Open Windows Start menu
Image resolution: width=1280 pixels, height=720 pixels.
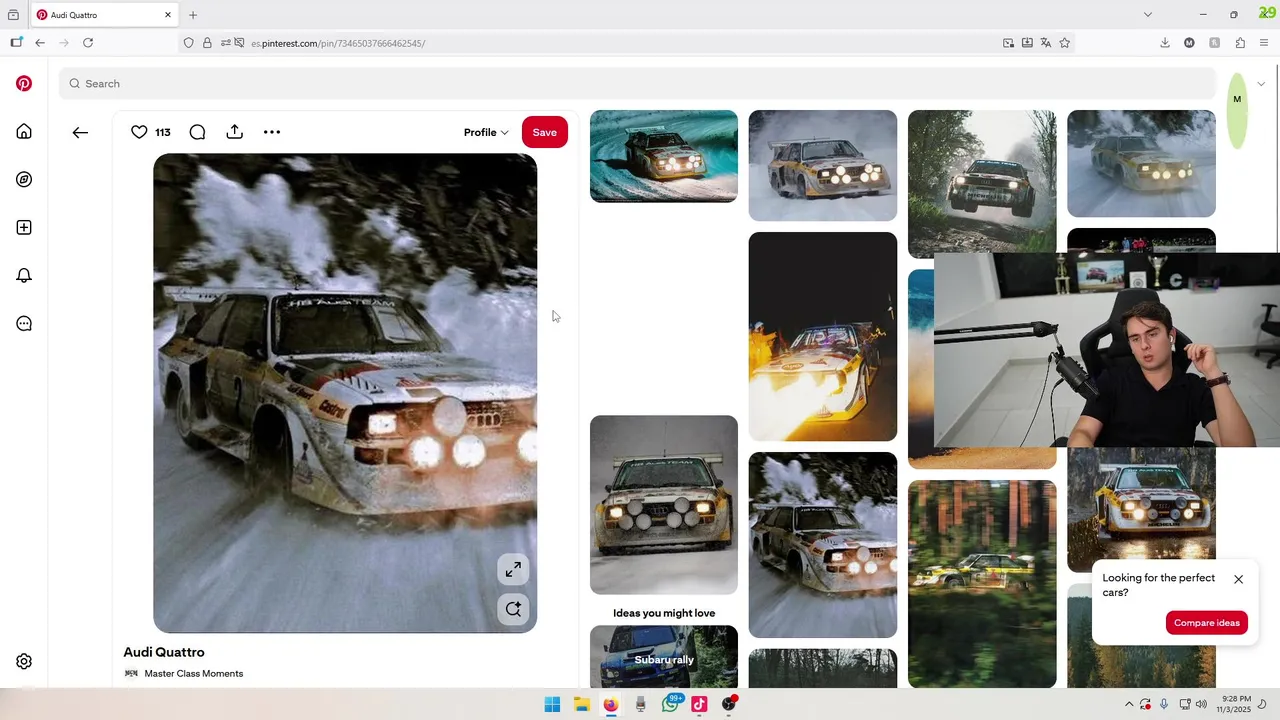point(552,704)
